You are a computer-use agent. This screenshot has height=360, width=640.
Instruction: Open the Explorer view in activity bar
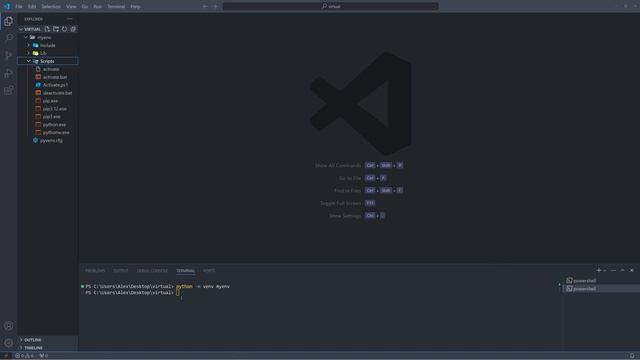(x=9, y=21)
